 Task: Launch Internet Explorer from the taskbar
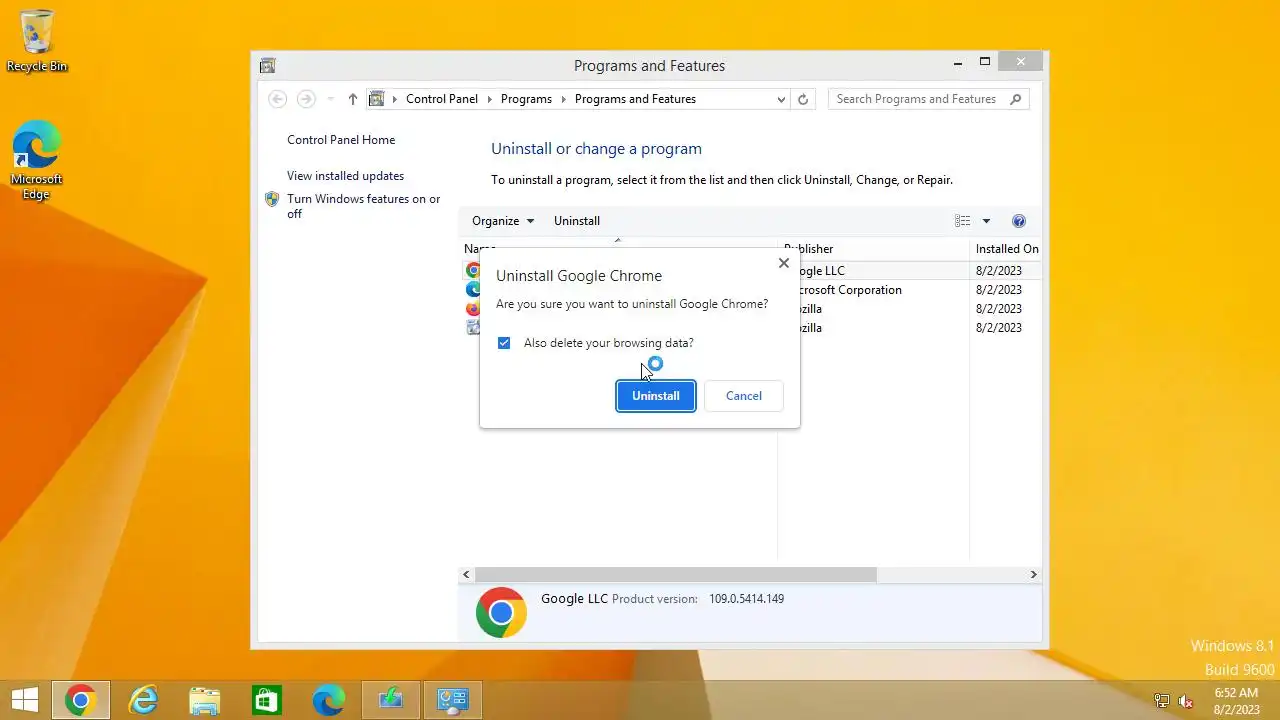pyautogui.click(x=143, y=700)
